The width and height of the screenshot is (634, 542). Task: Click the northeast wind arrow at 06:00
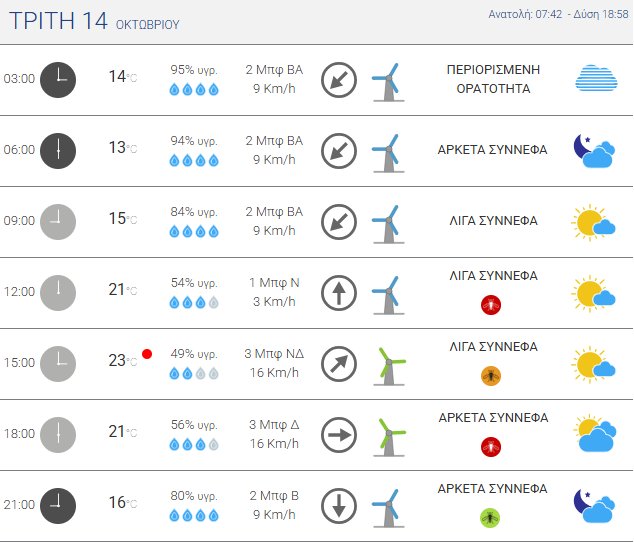339,150
